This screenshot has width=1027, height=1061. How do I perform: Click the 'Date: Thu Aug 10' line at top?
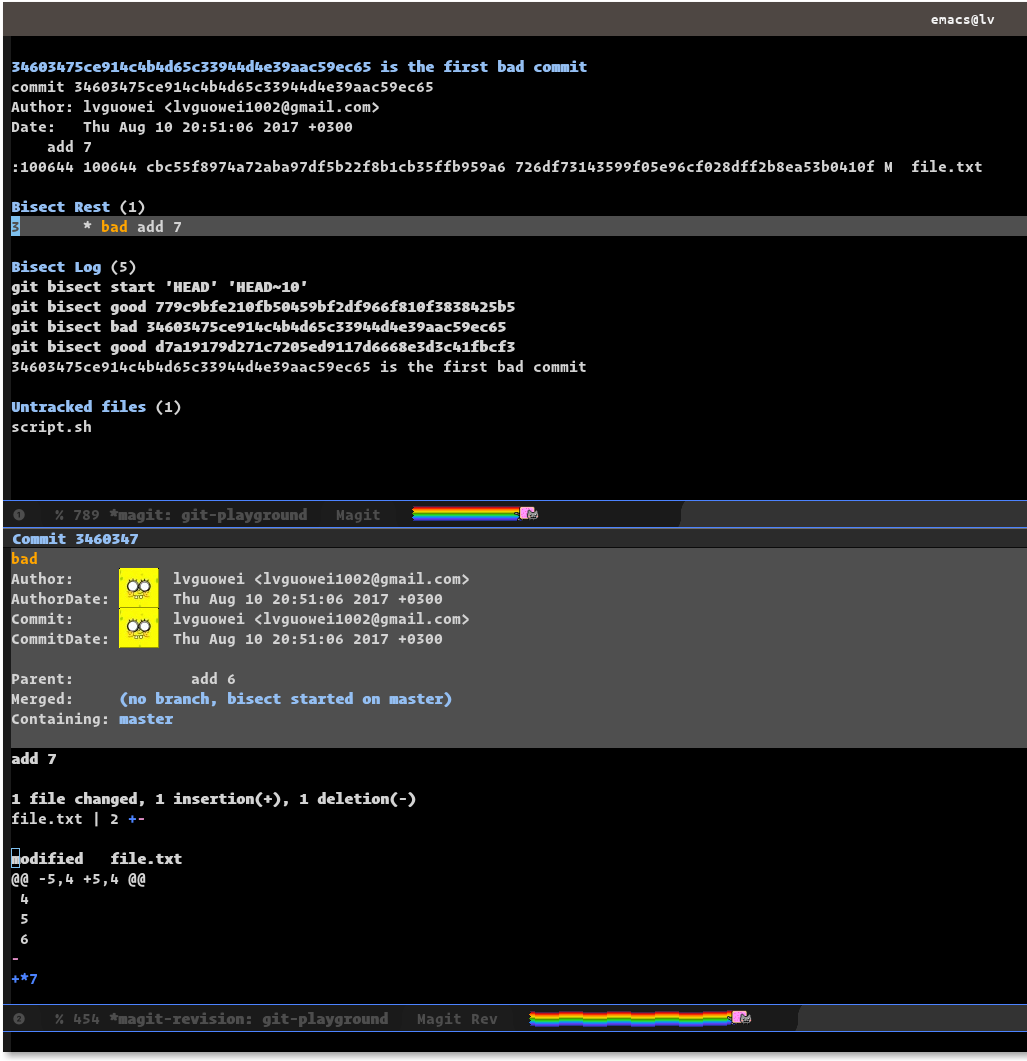(x=182, y=127)
